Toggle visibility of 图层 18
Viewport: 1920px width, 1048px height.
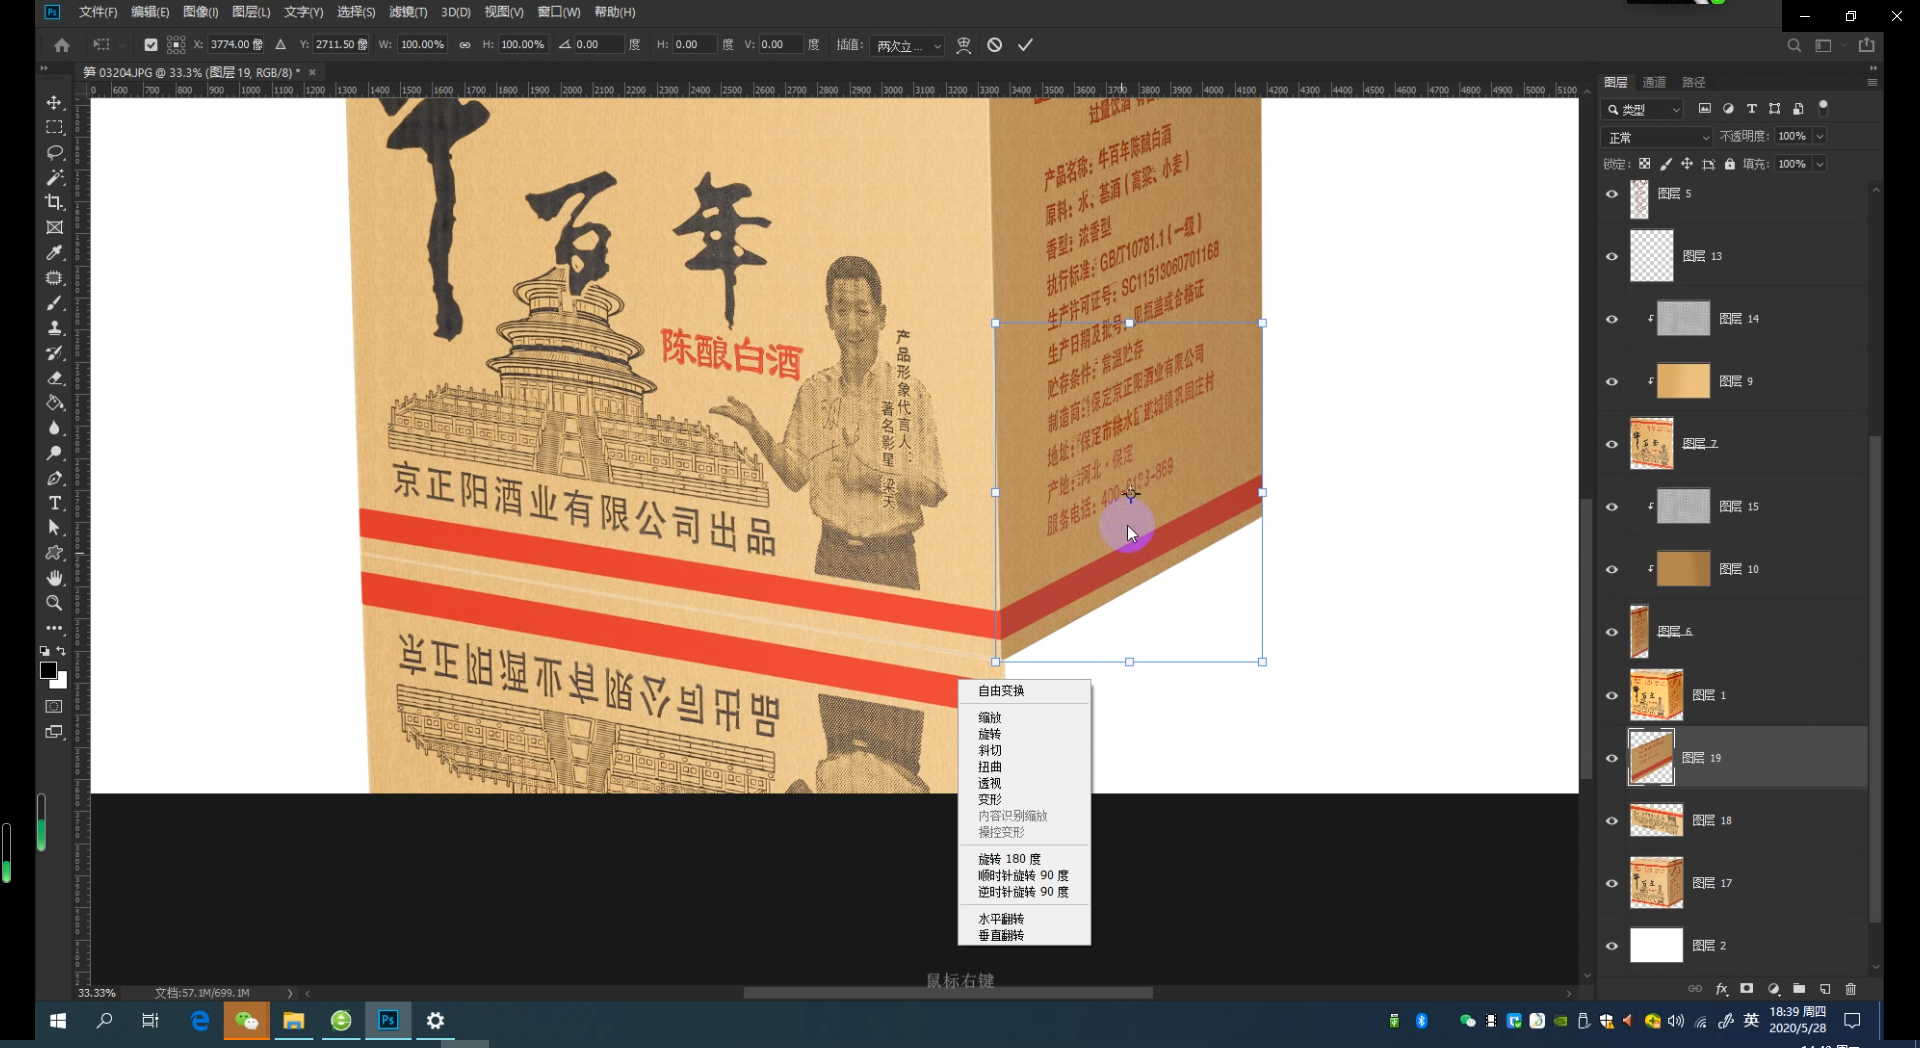pyautogui.click(x=1611, y=821)
